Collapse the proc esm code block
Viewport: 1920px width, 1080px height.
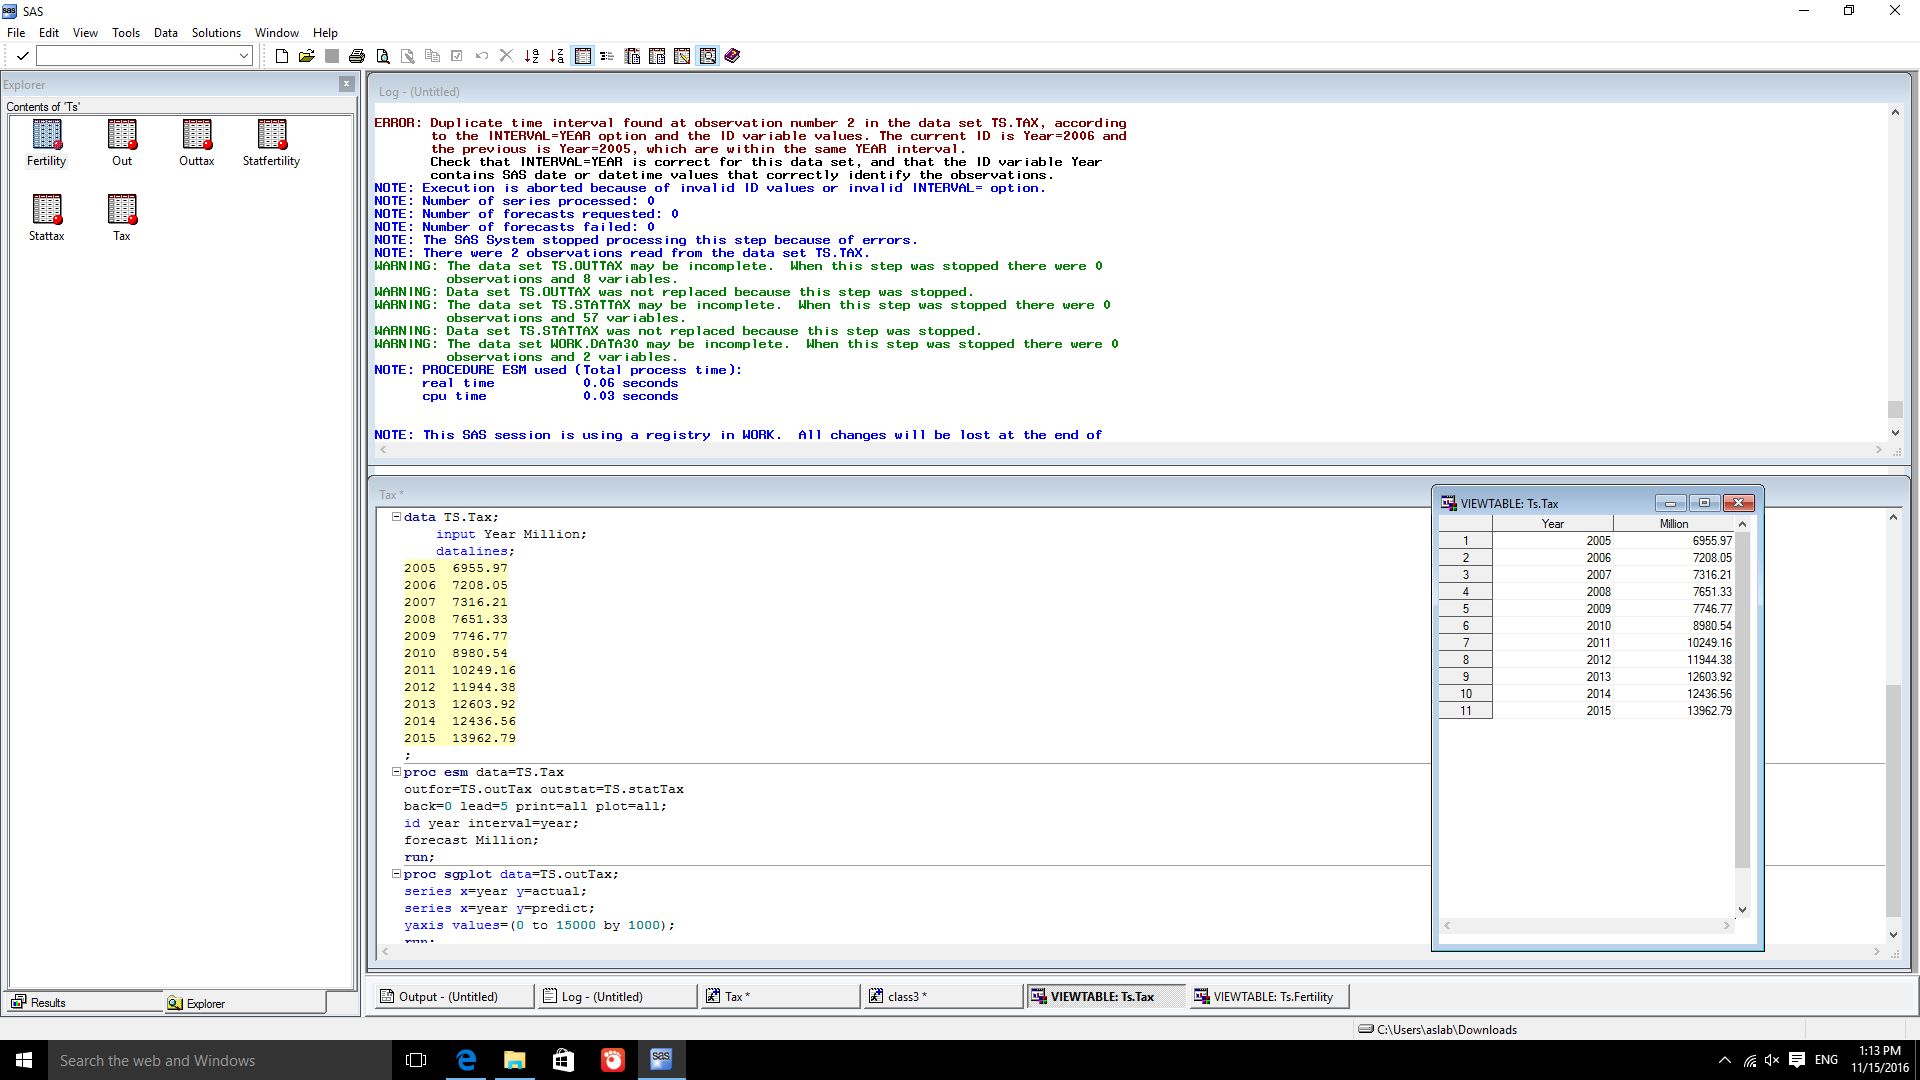[x=396, y=772]
